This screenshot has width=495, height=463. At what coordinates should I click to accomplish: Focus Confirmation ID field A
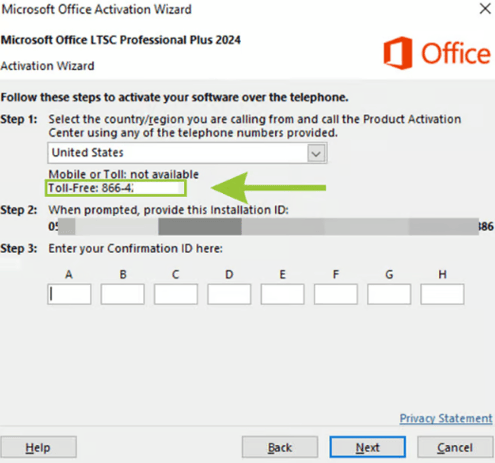click(69, 294)
